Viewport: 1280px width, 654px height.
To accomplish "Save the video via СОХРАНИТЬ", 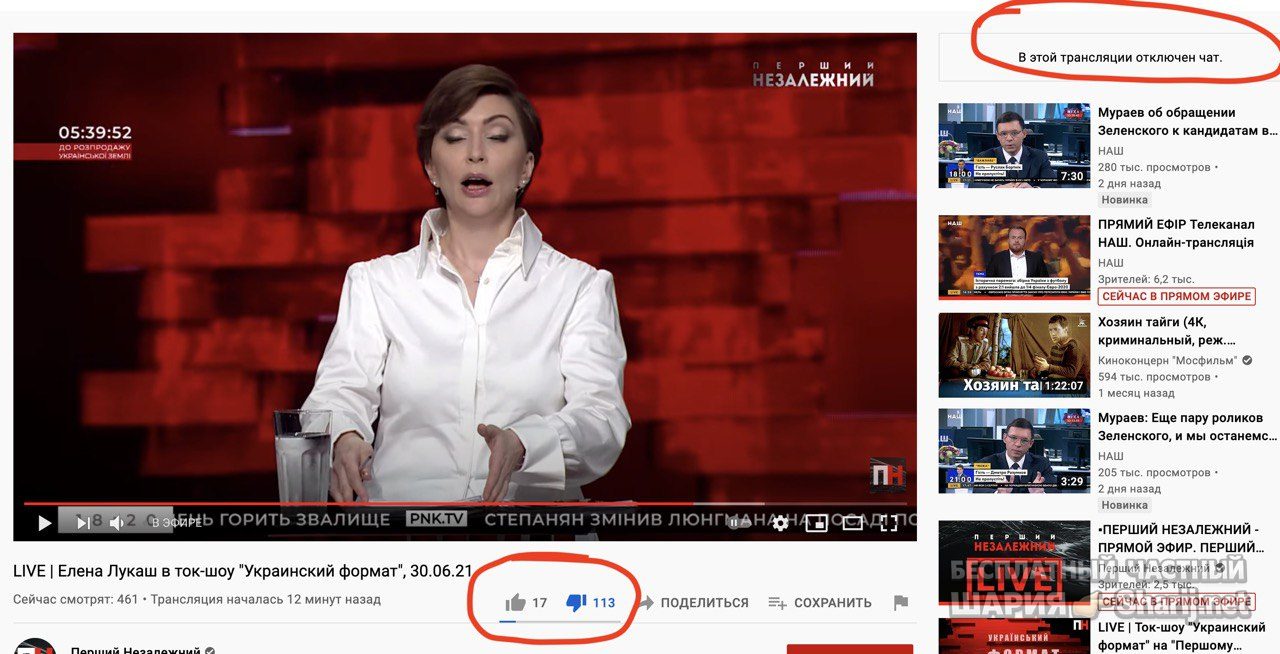I will [820, 603].
